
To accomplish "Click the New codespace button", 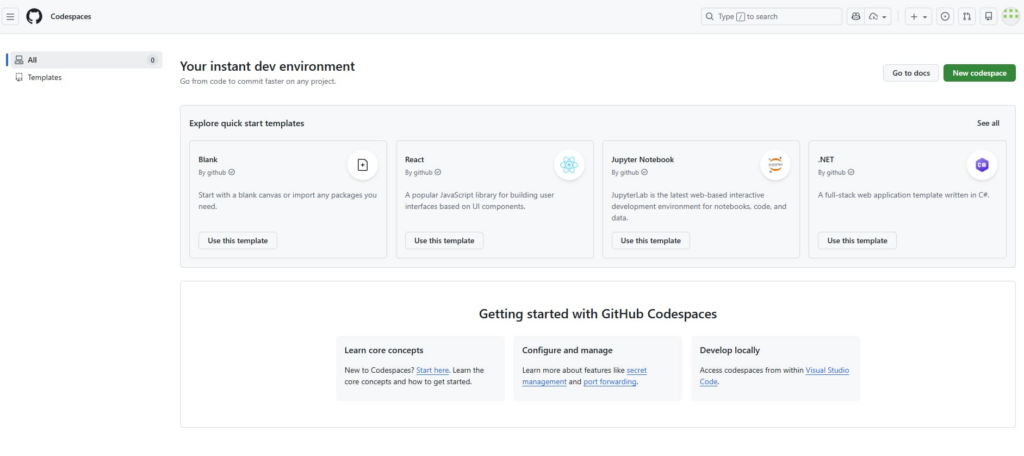I will pyautogui.click(x=979, y=73).
